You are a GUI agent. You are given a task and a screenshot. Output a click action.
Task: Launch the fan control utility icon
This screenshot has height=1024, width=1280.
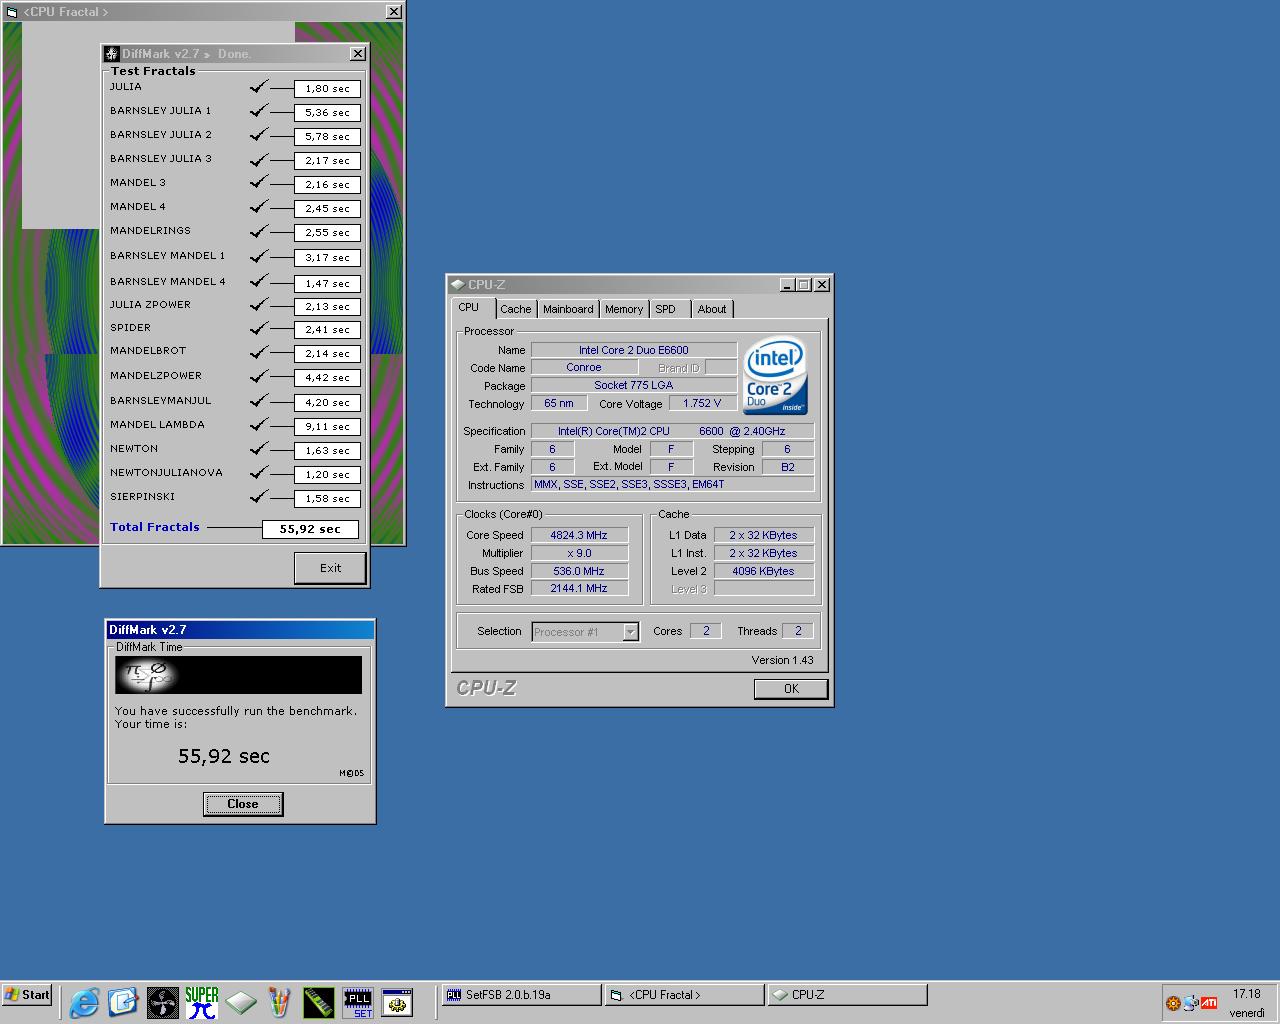162,1002
